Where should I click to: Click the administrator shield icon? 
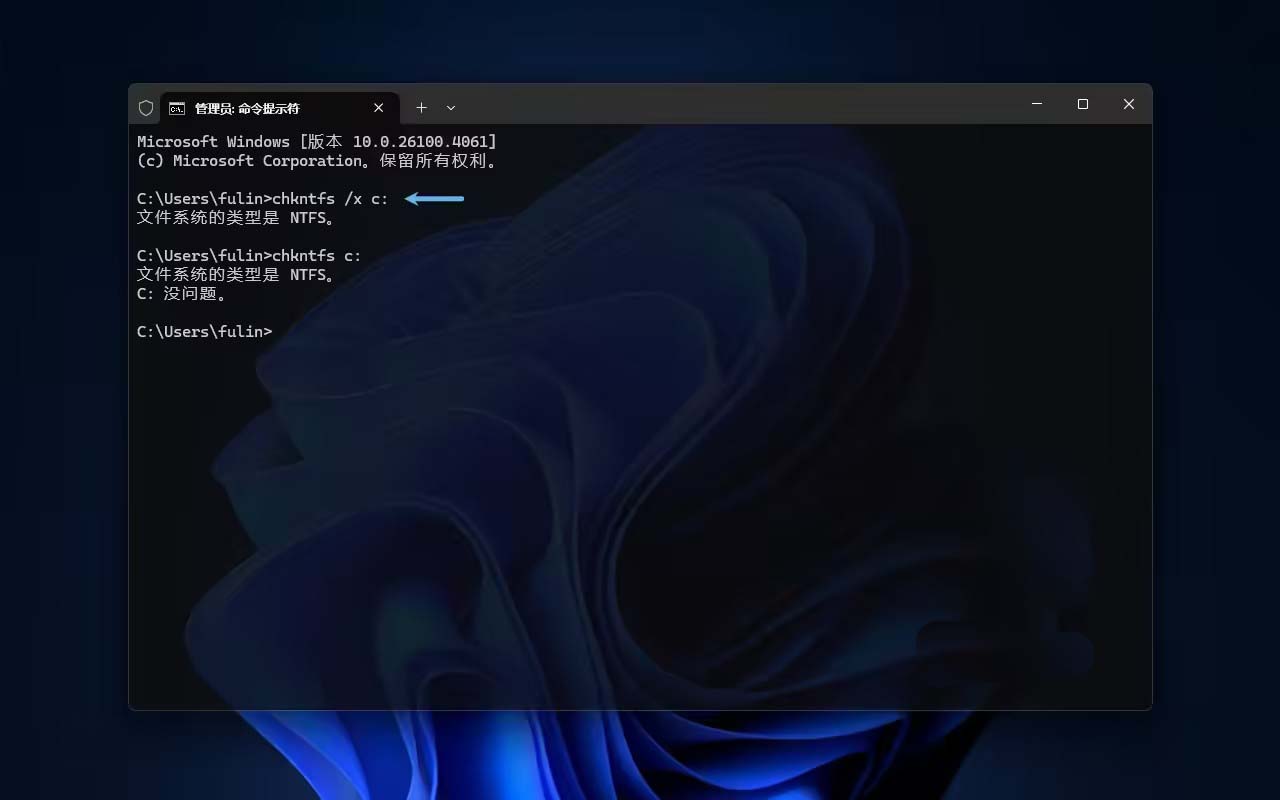point(146,108)
